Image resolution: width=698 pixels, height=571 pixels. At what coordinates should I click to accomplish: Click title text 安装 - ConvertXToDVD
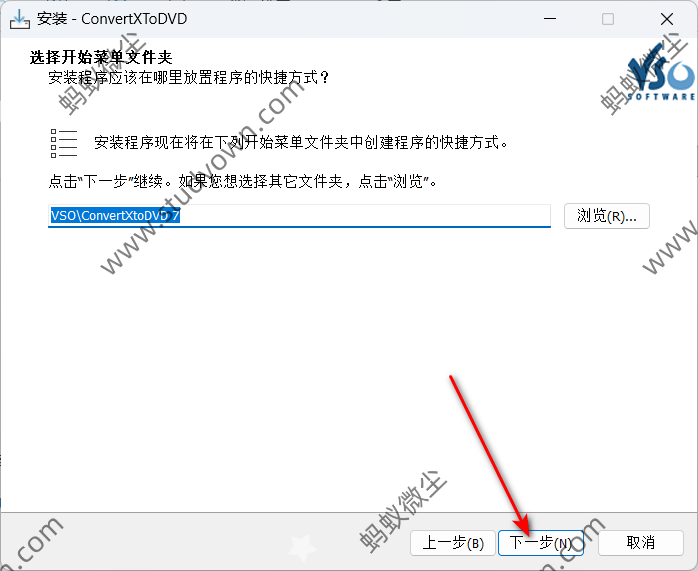(x=112, y=19)
